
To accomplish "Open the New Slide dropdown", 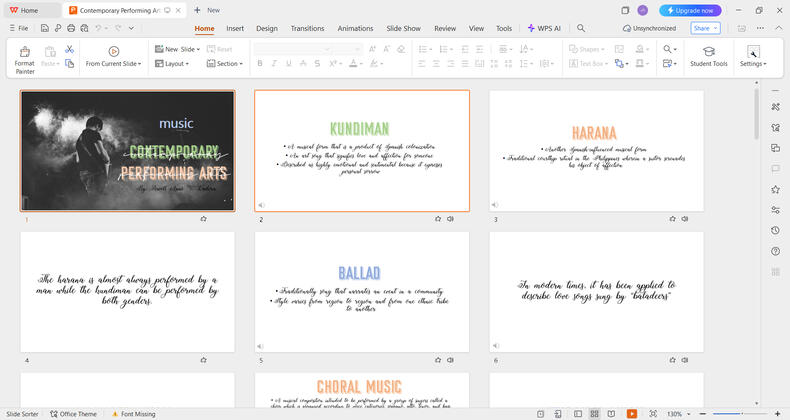I will click(x=177, y=49).
